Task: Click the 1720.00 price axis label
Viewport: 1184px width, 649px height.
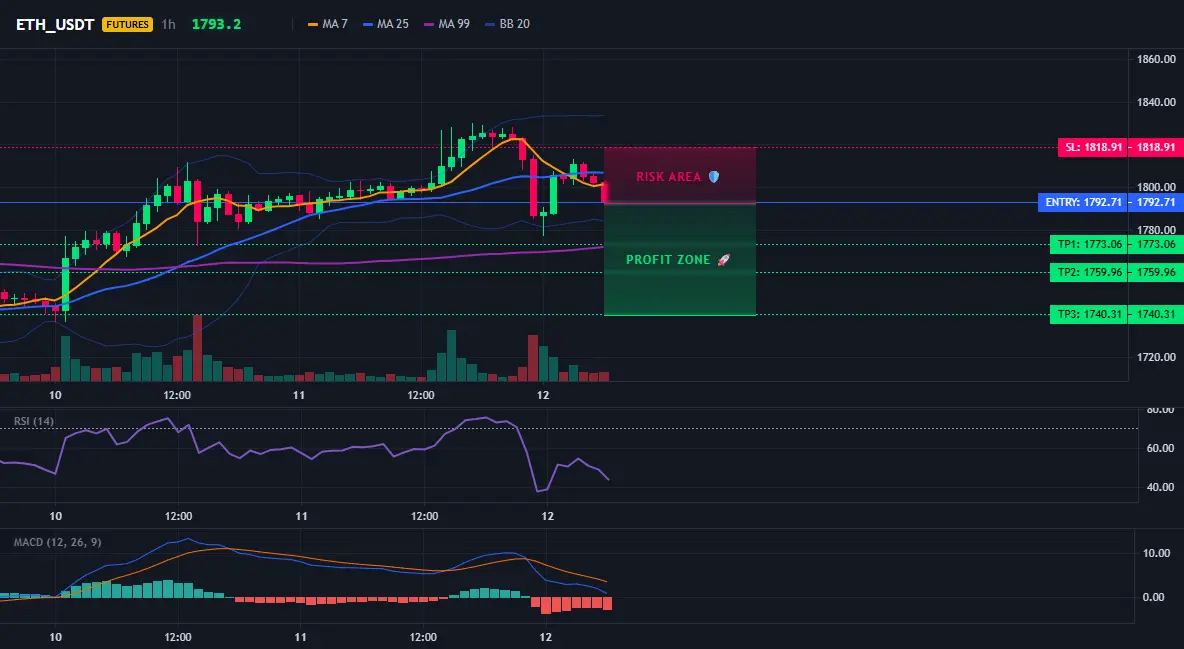Action: tap(1156, 357)
